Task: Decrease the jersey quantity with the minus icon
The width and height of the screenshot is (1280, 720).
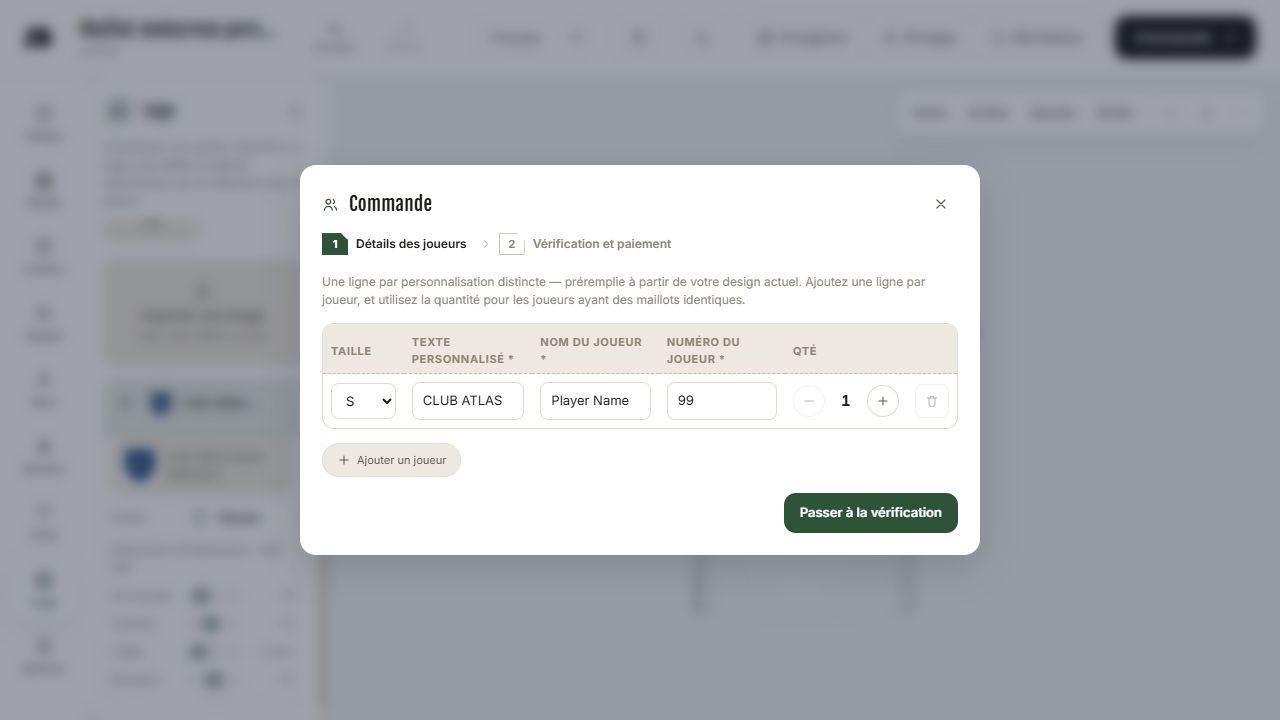Action: tap(808, 401)
